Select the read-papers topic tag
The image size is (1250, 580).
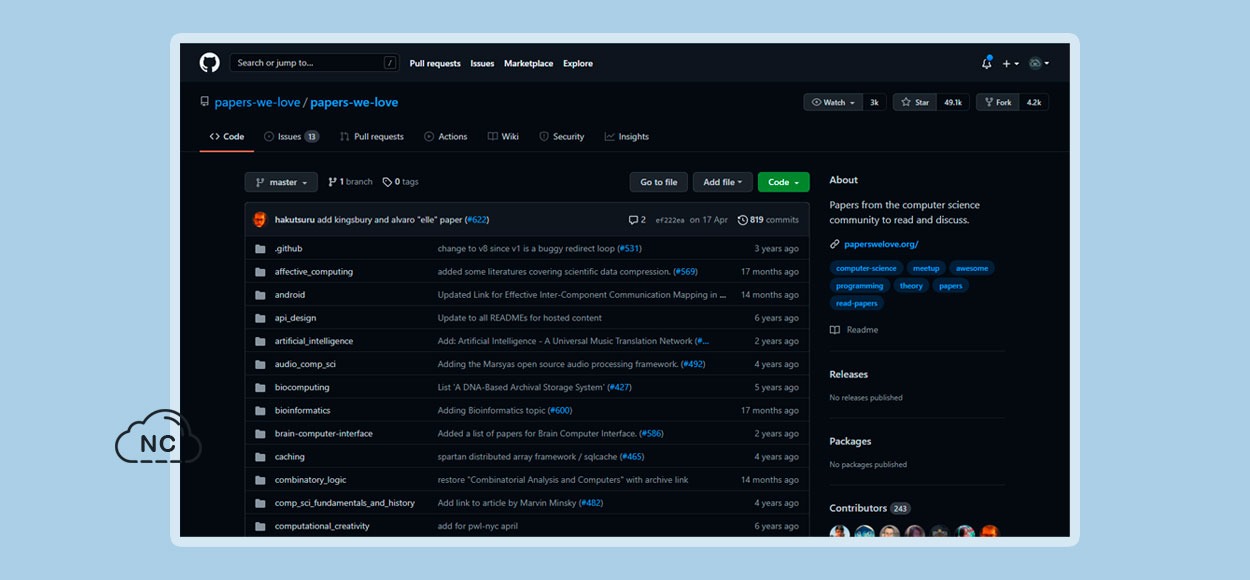(857, 303)
